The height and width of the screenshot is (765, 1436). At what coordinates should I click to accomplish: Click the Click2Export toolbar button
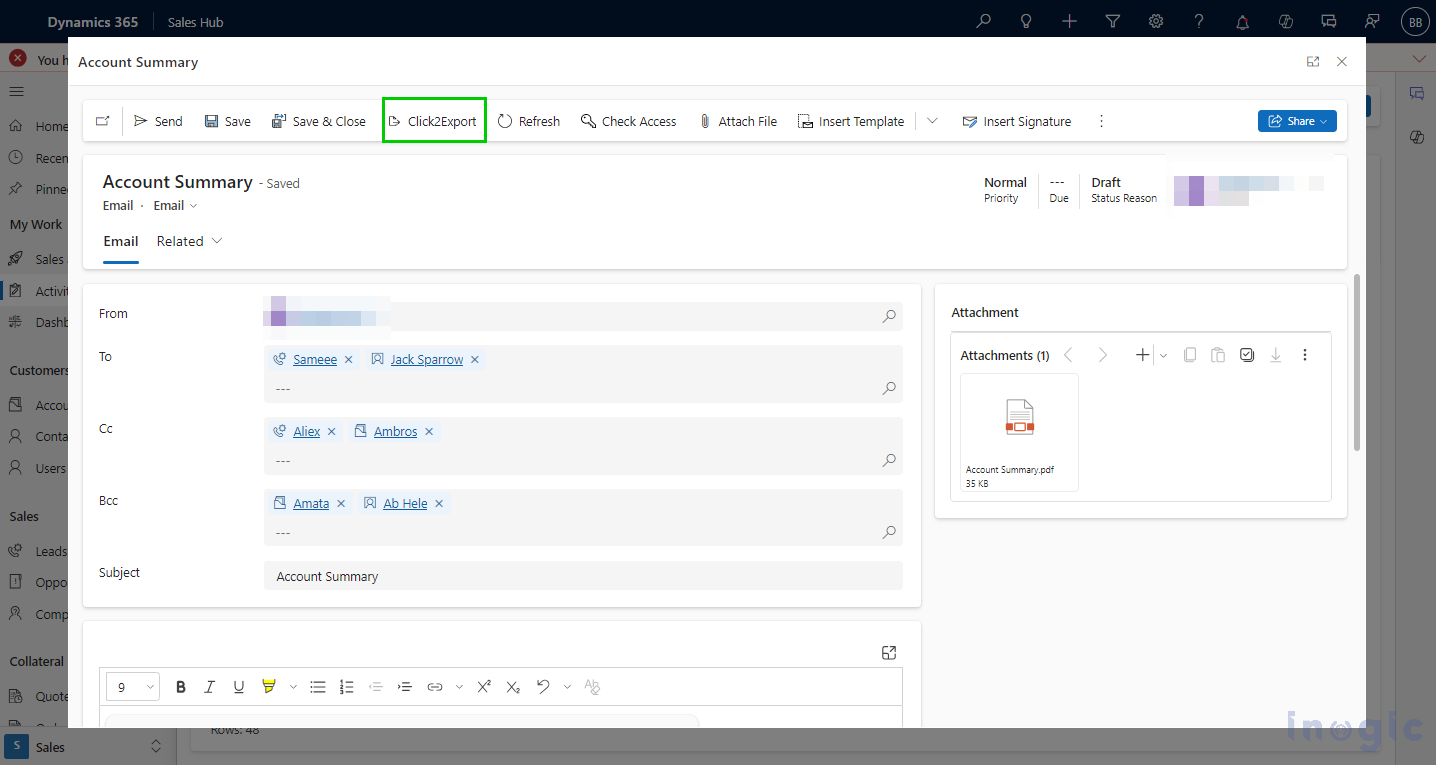coord(433,121)
